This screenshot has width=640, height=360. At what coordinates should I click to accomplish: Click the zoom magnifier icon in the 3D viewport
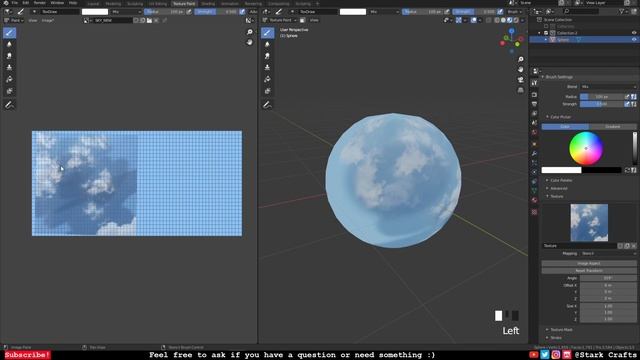(520, 60)
